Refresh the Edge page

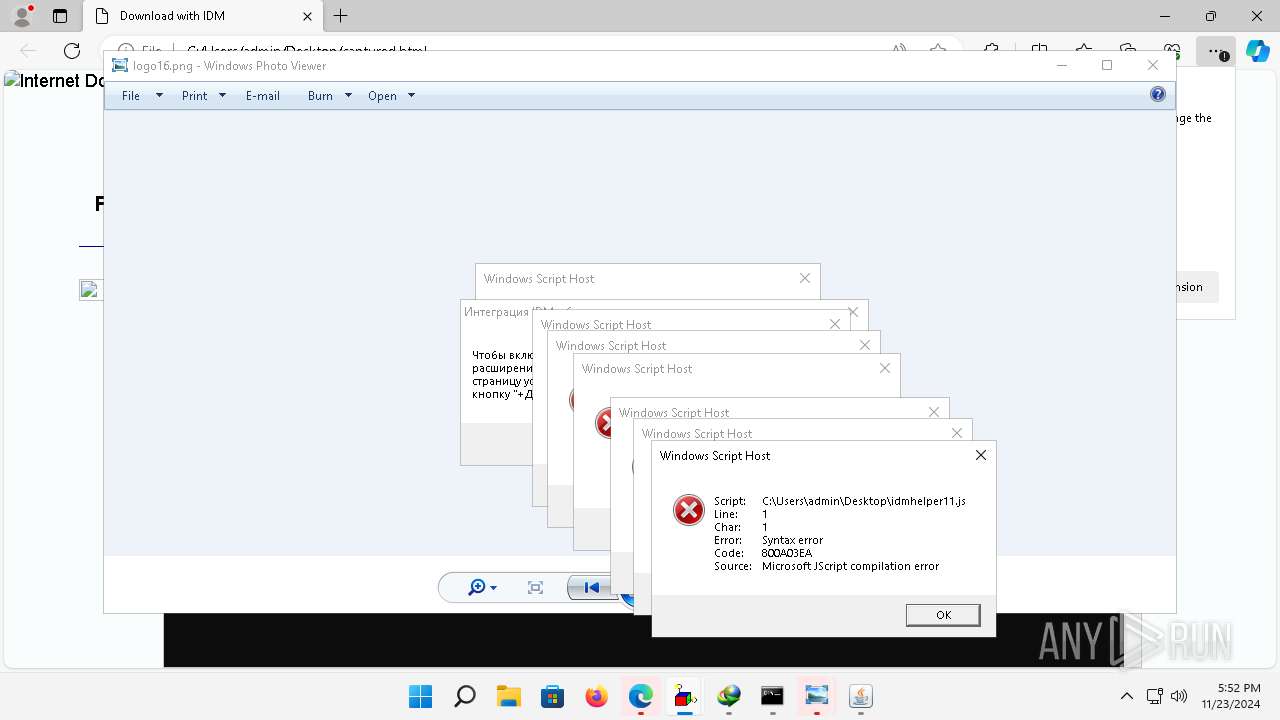point(72,51)
